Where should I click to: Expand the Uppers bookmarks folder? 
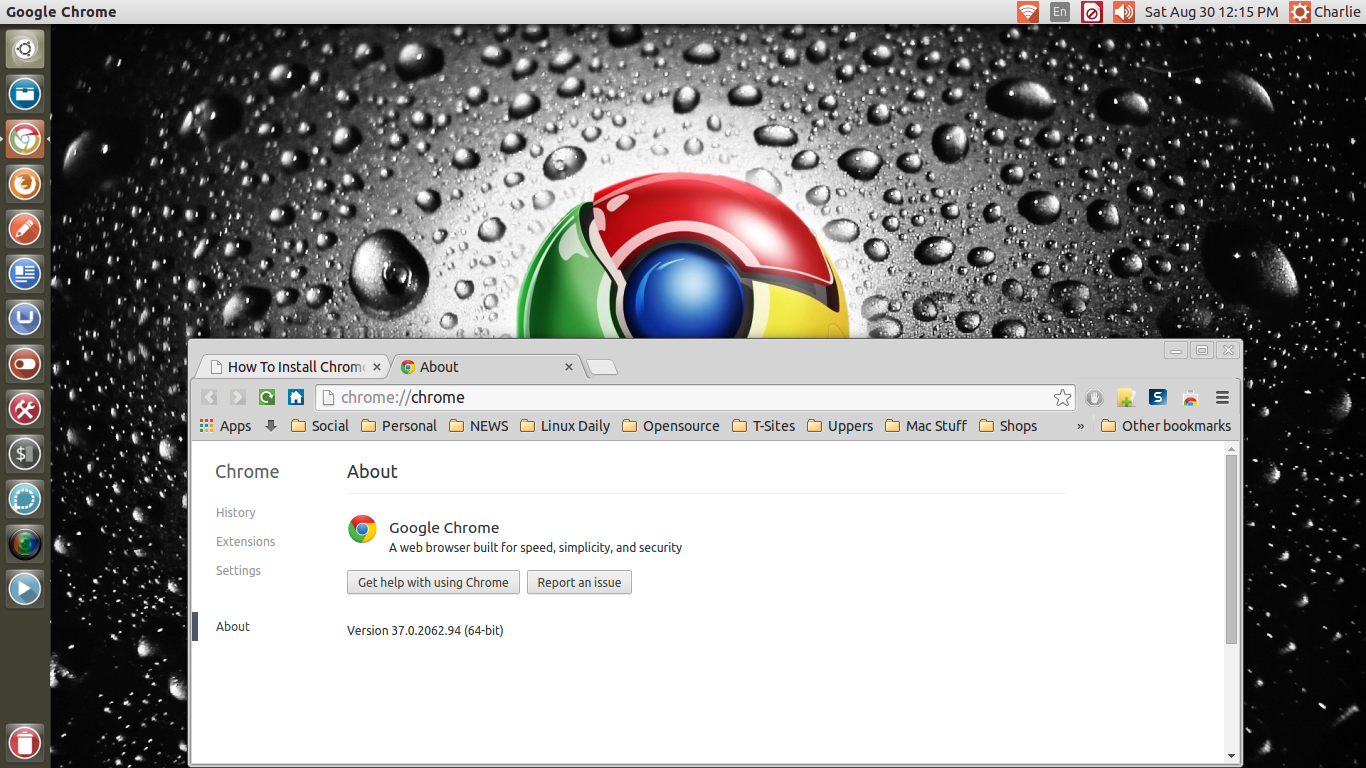click(840, 426)
